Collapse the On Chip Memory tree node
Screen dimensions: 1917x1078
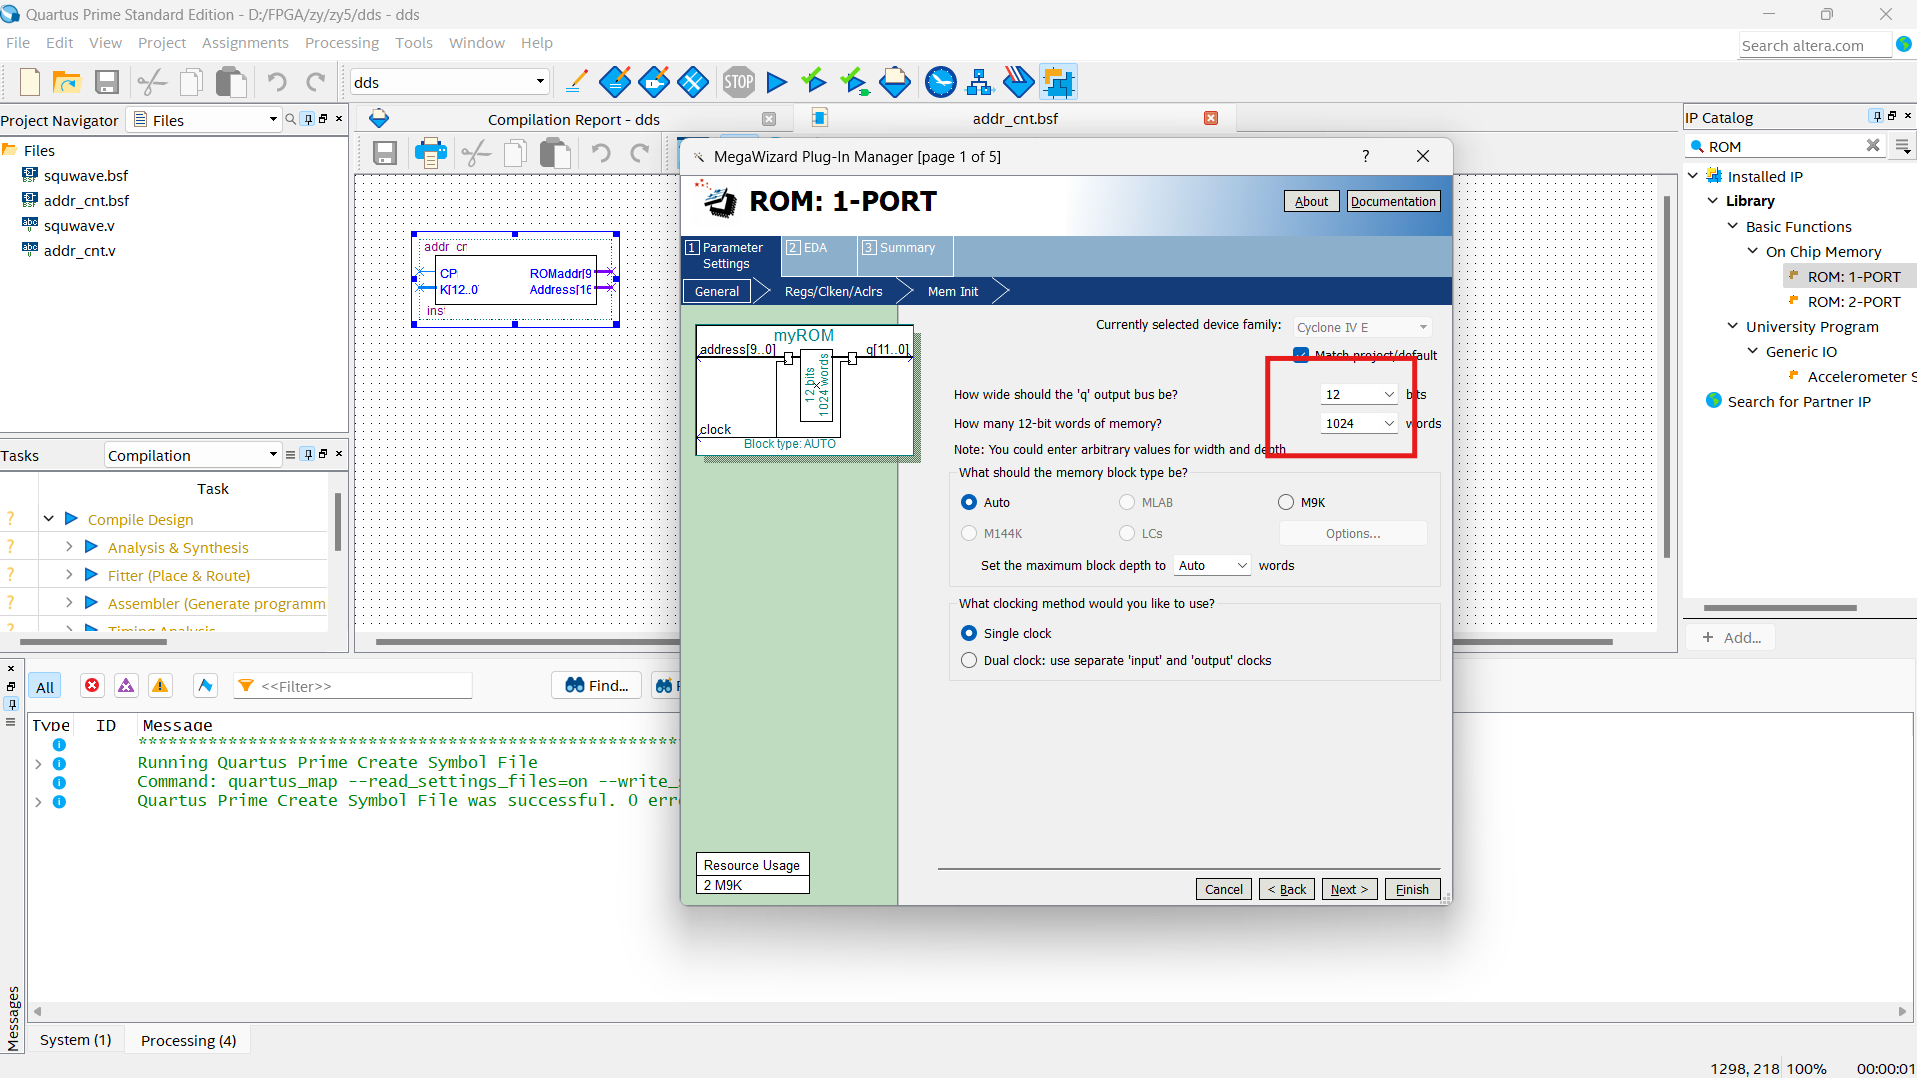(x=1752, y=251)
